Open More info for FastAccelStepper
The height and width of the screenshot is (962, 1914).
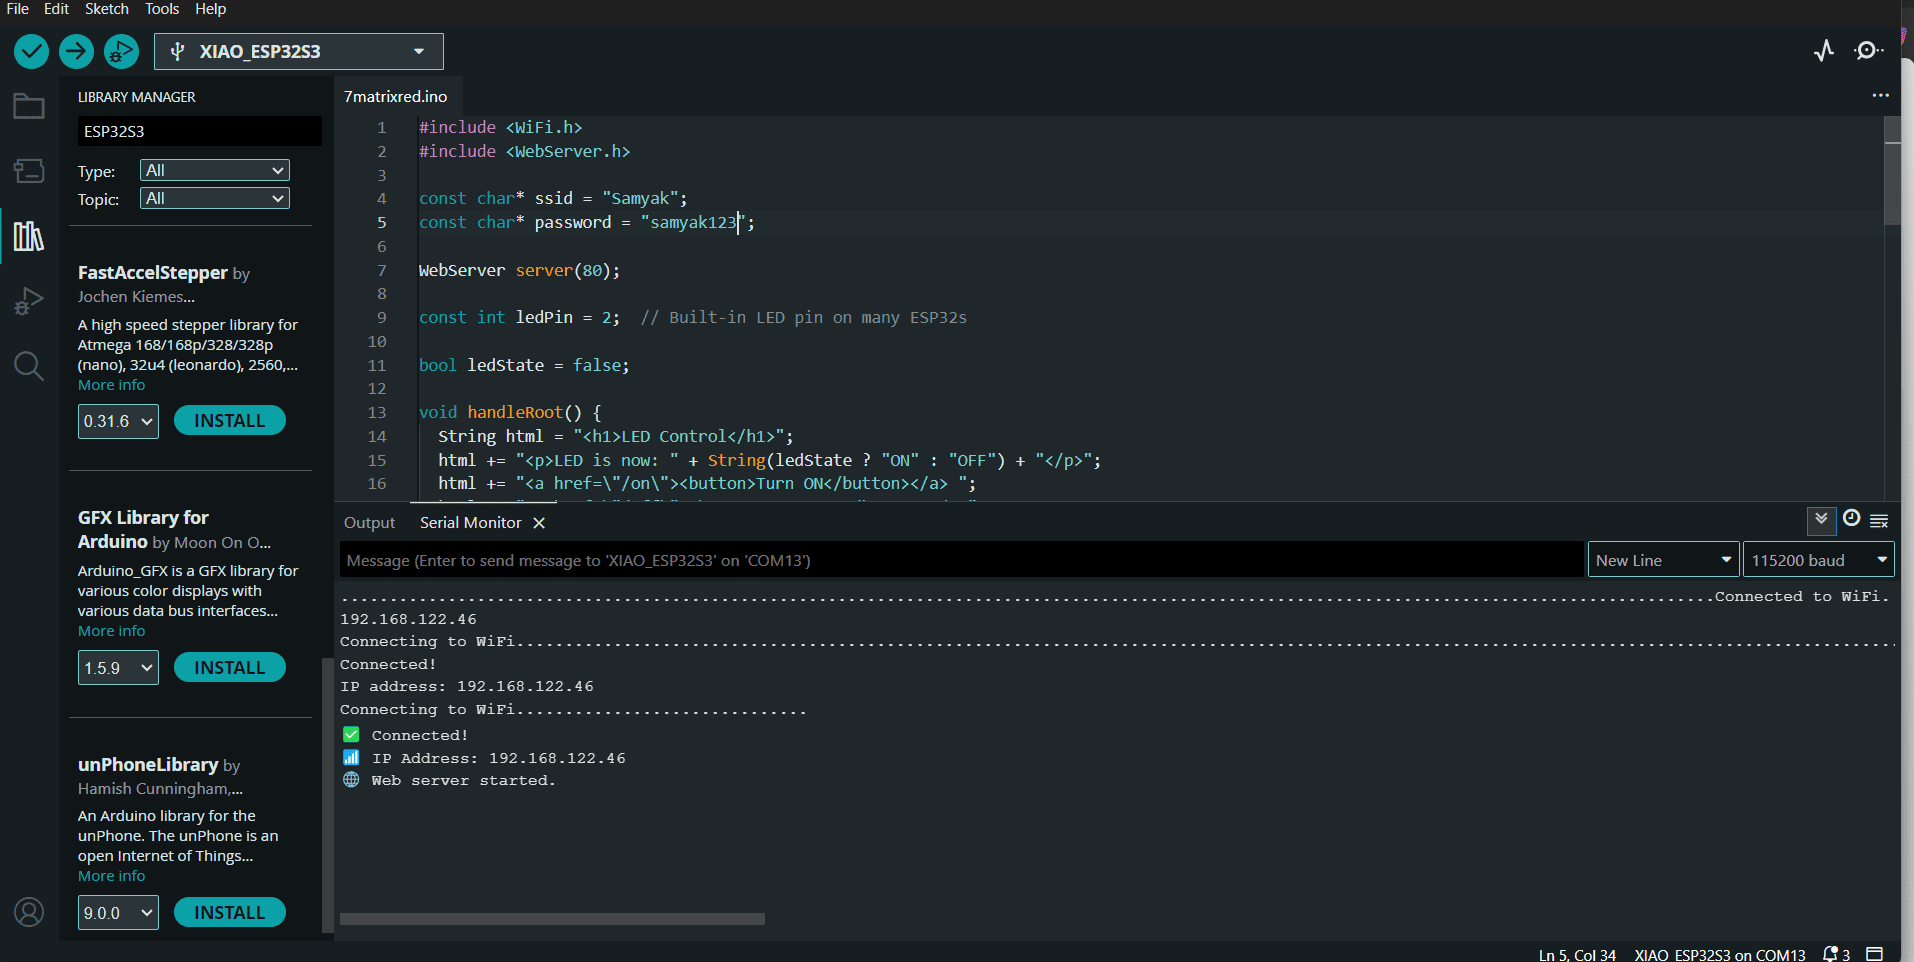click(x=111, y=385)
